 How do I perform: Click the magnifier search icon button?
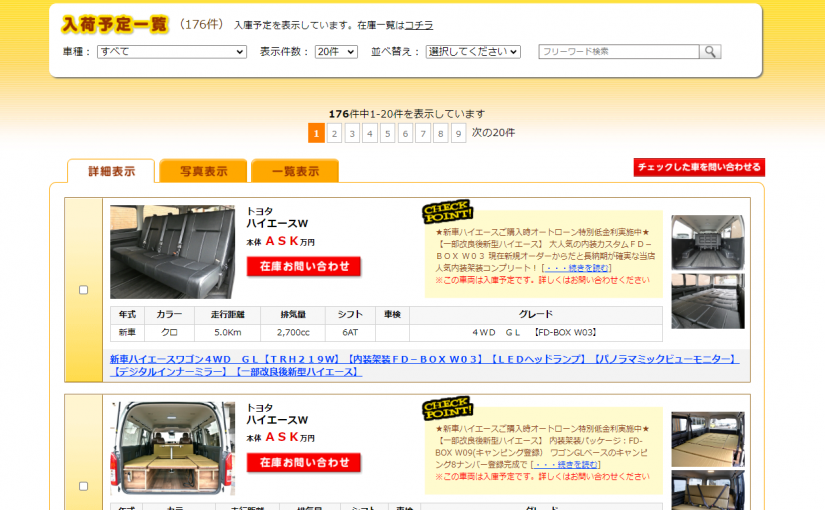710,52
